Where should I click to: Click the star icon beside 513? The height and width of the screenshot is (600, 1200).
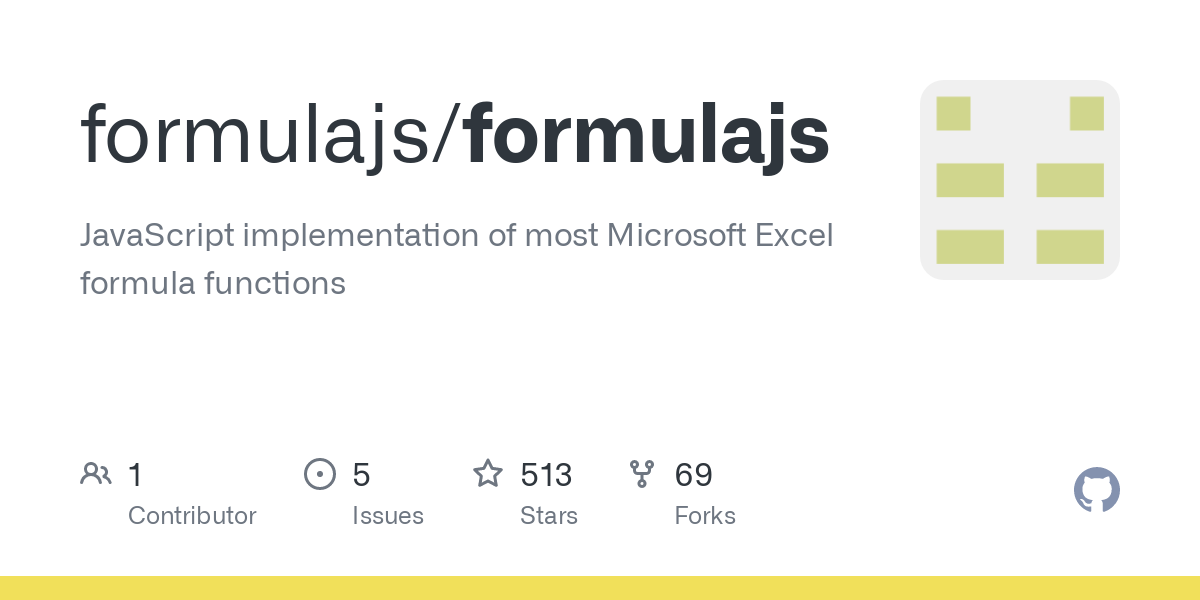488,473
